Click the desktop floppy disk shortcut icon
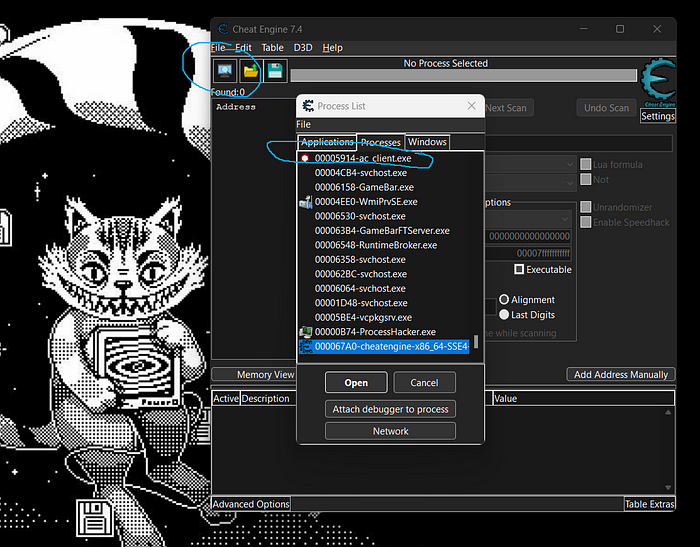Screen dimensions: 700x547 click(94, 518)
